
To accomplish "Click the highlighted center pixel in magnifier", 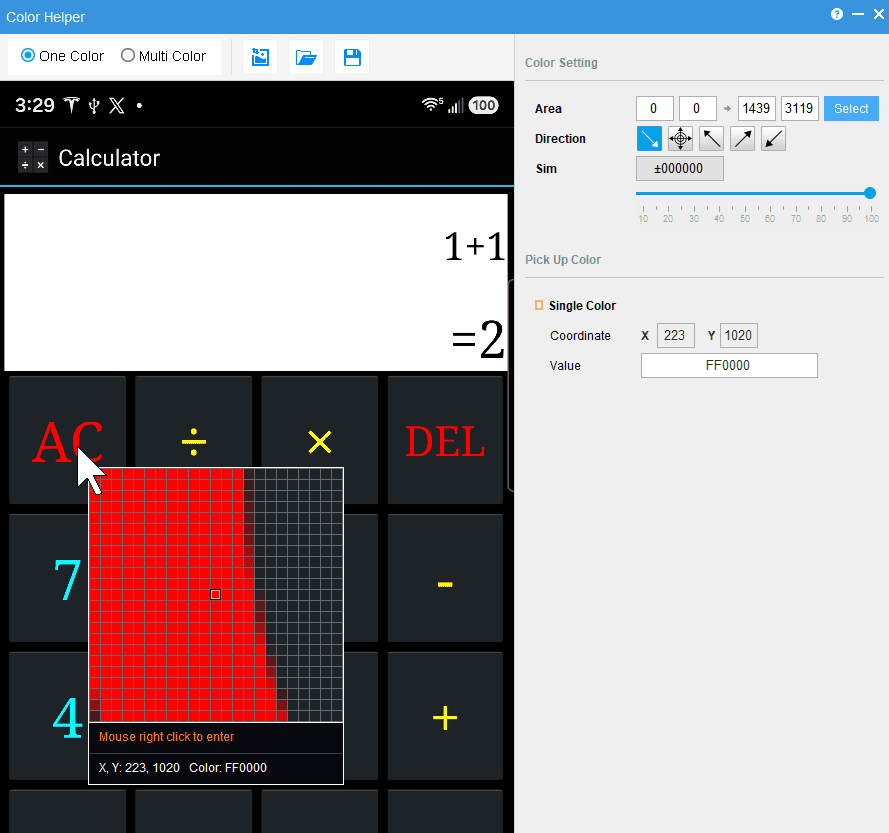I will [215, 594].
